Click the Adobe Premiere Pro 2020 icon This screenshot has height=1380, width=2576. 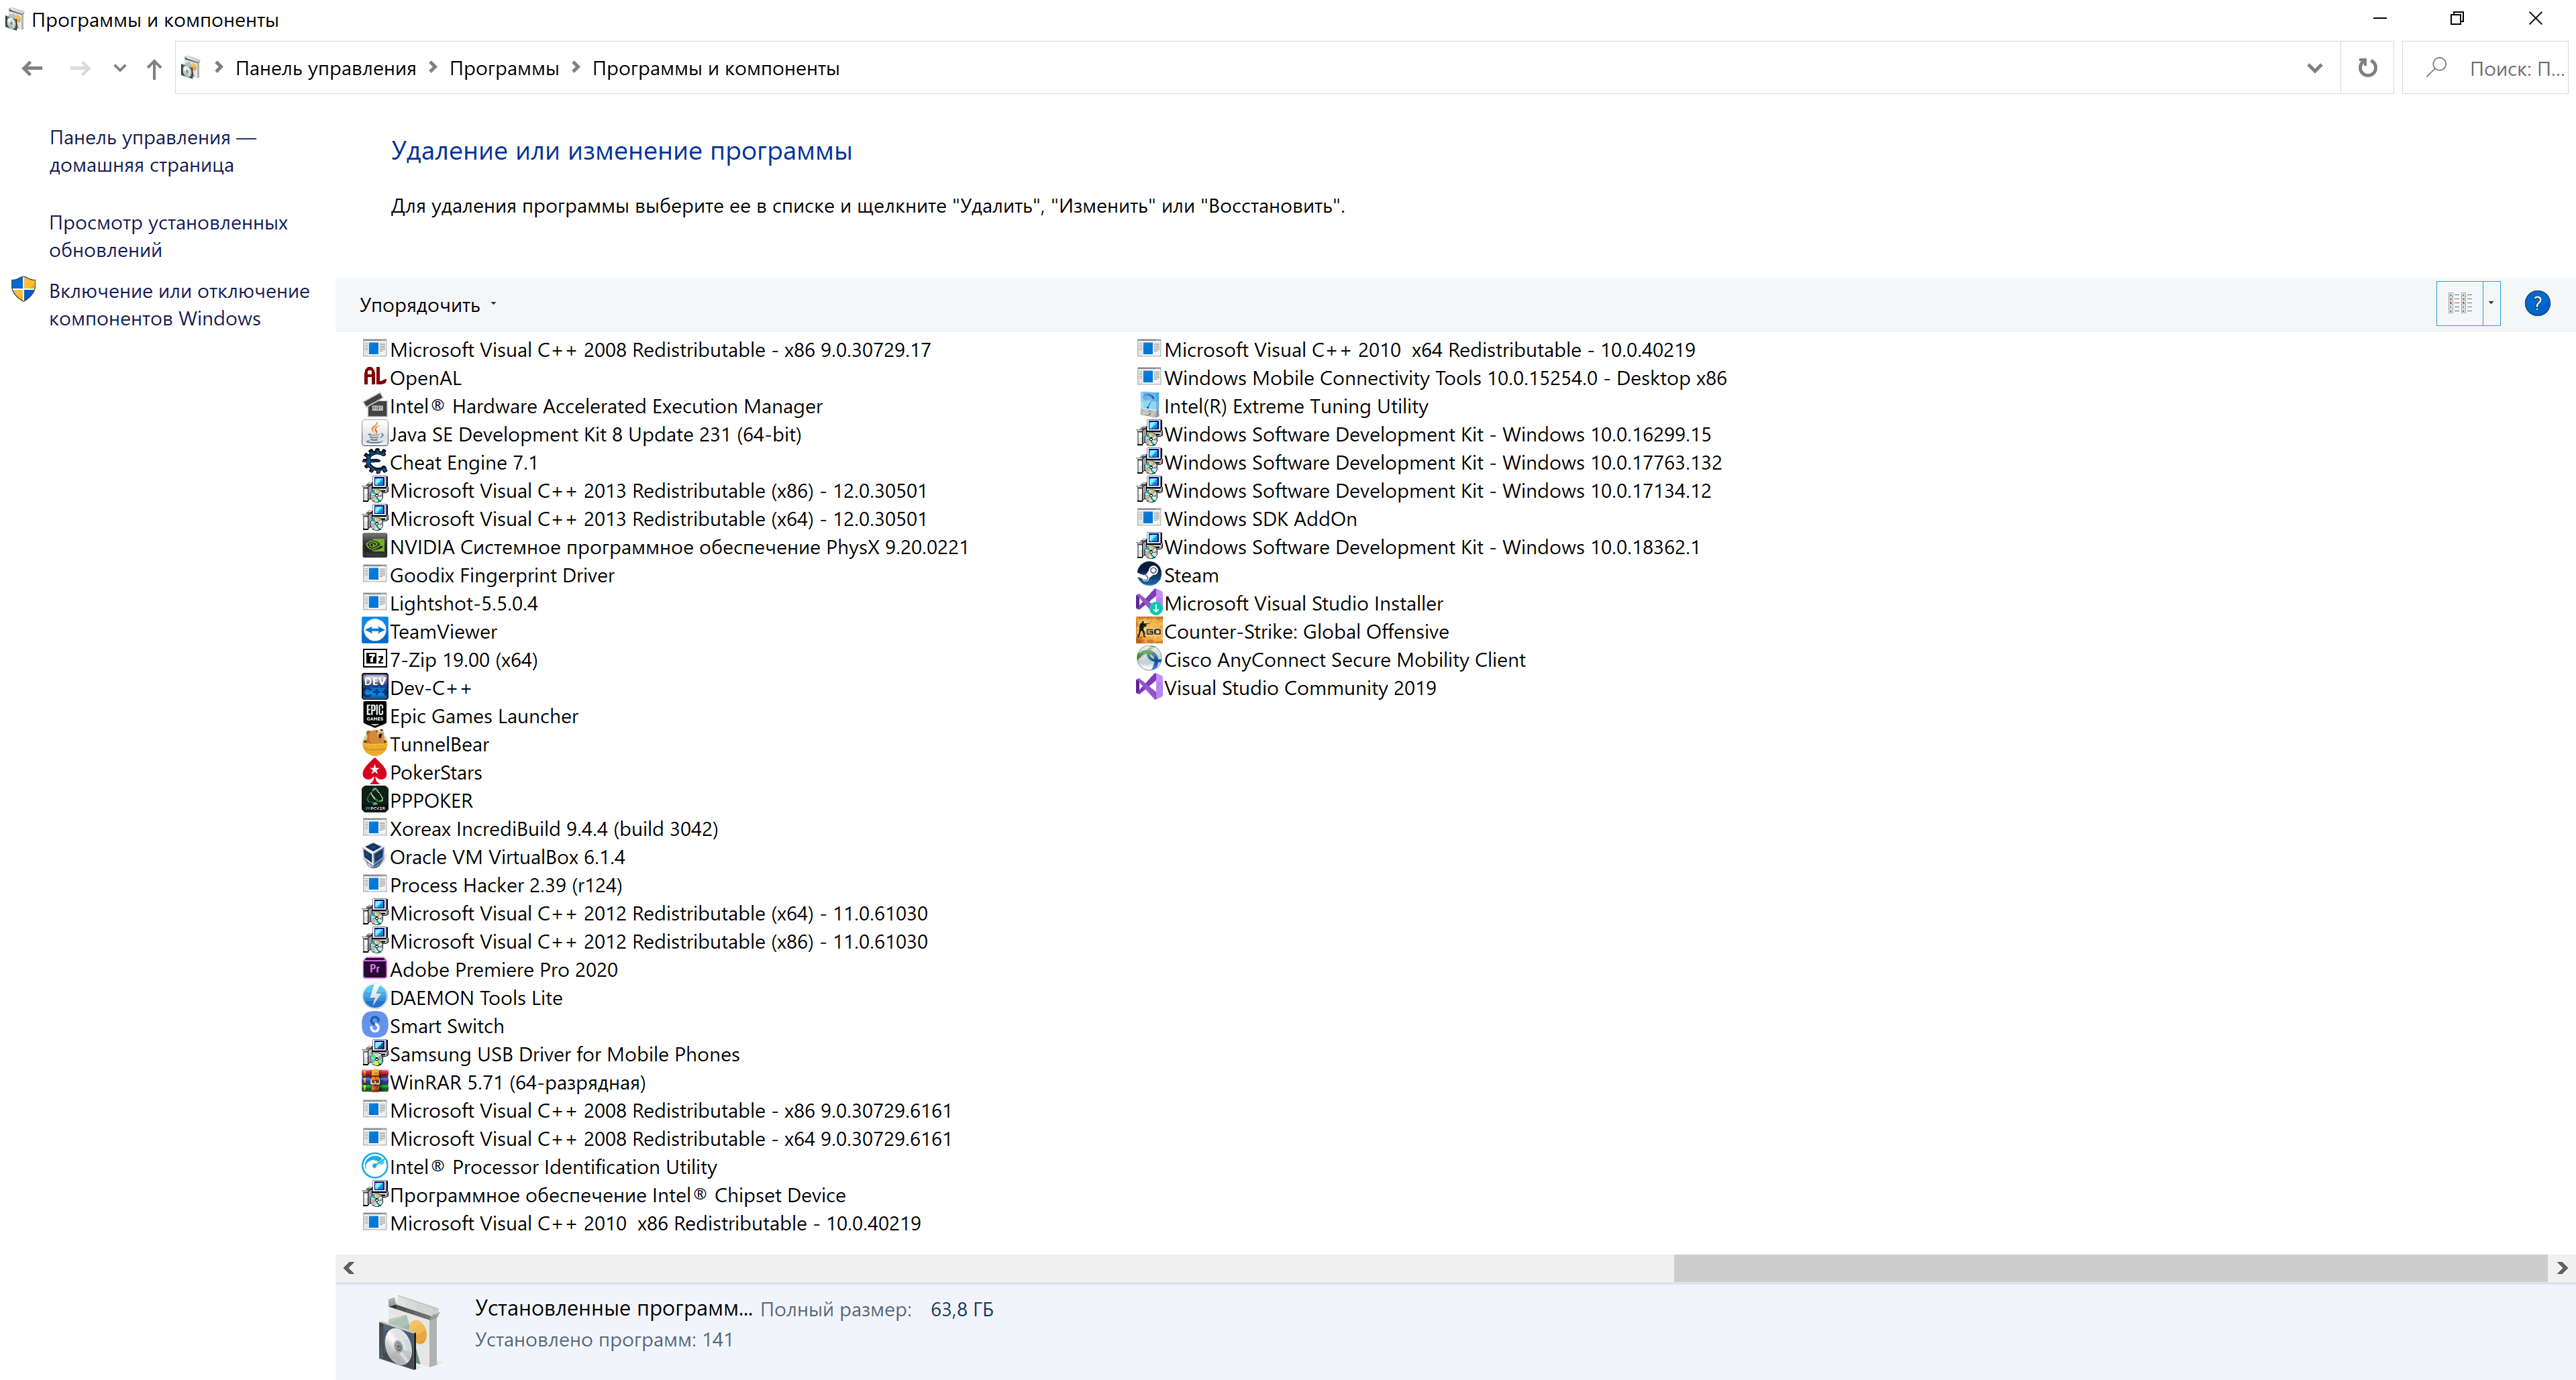click(374, 968)
